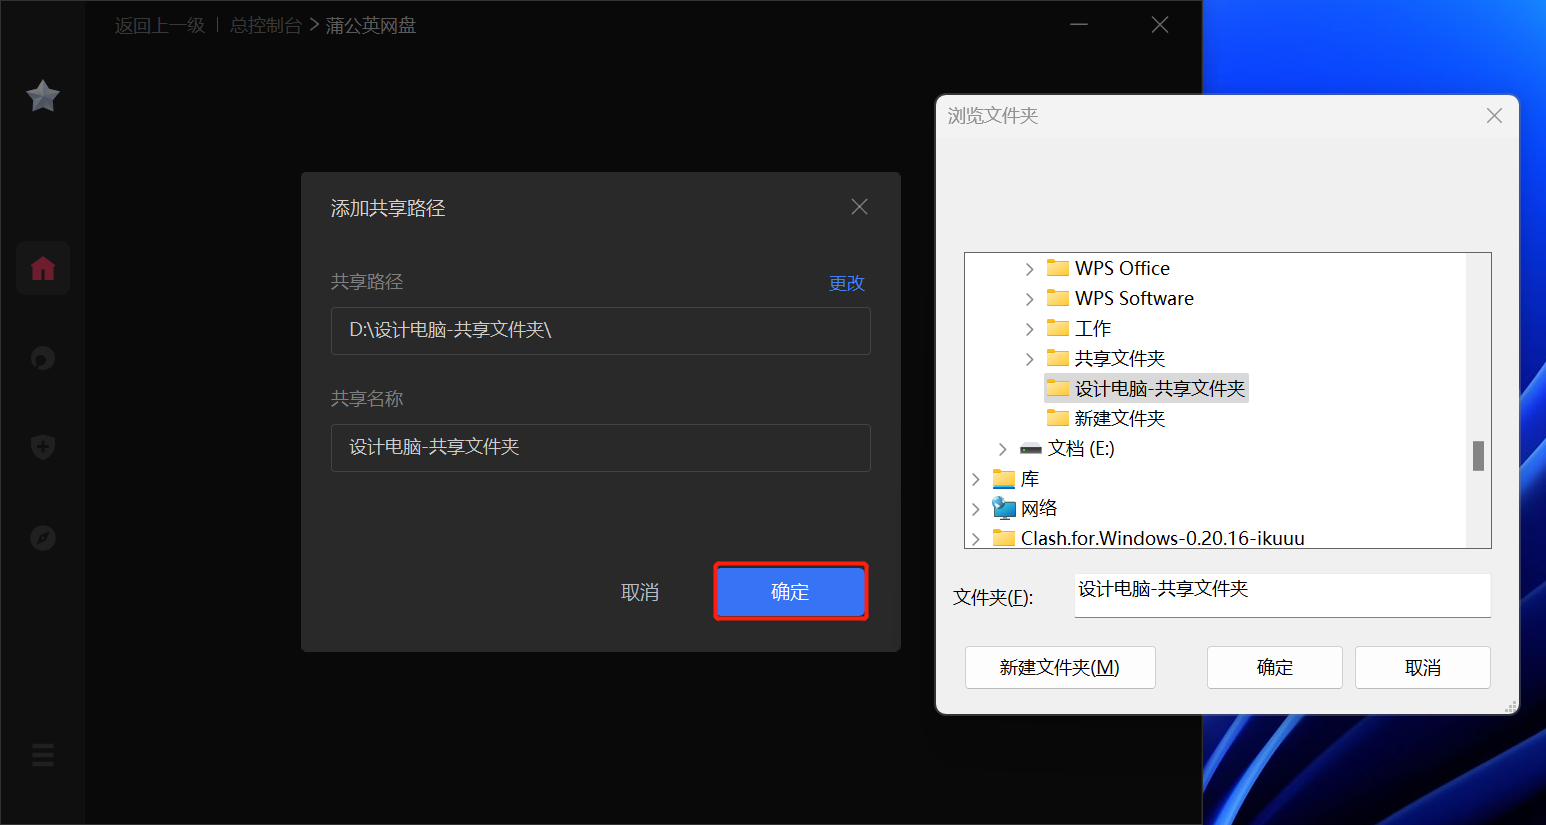This screenshot has width=1546, height=825.
Task: Expand the Clash.for.Windows folder node
Action: click(976, 539)
